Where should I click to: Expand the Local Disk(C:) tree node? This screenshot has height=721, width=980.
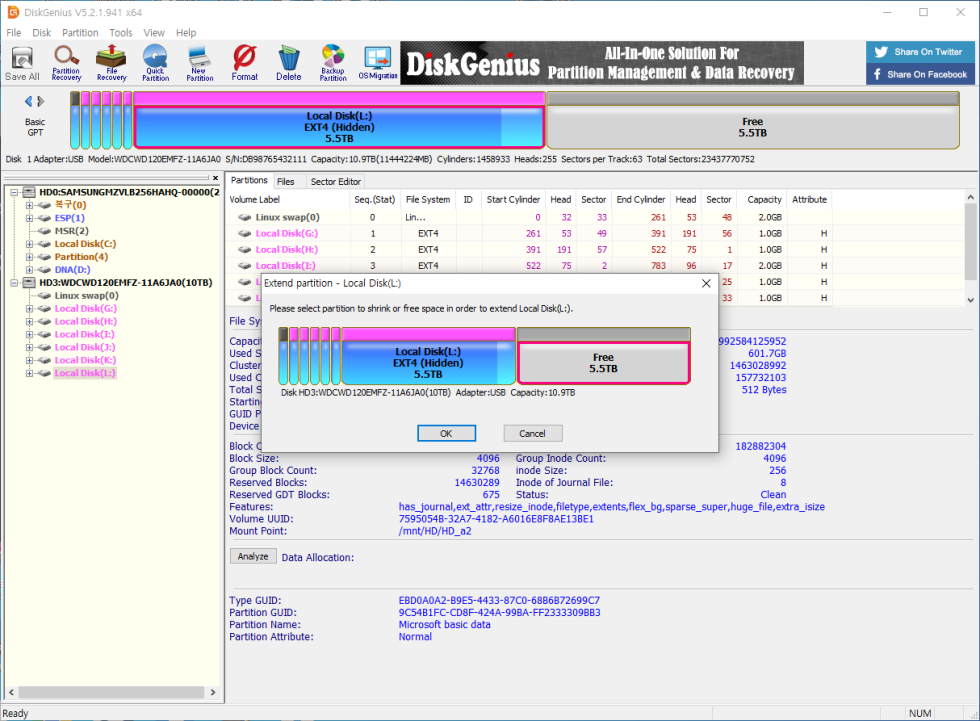[30, 244]
